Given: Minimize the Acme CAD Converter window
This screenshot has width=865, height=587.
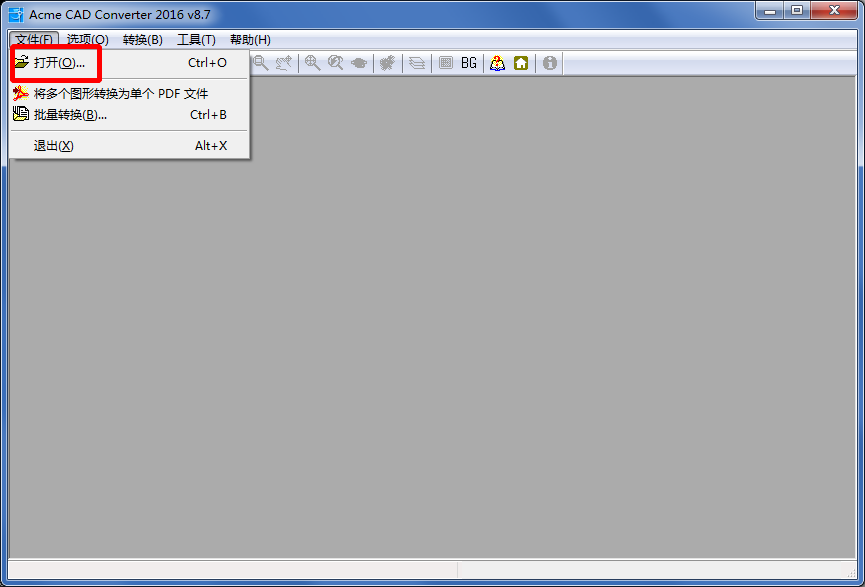Looking at the screenshot, I should pos(771,10).
